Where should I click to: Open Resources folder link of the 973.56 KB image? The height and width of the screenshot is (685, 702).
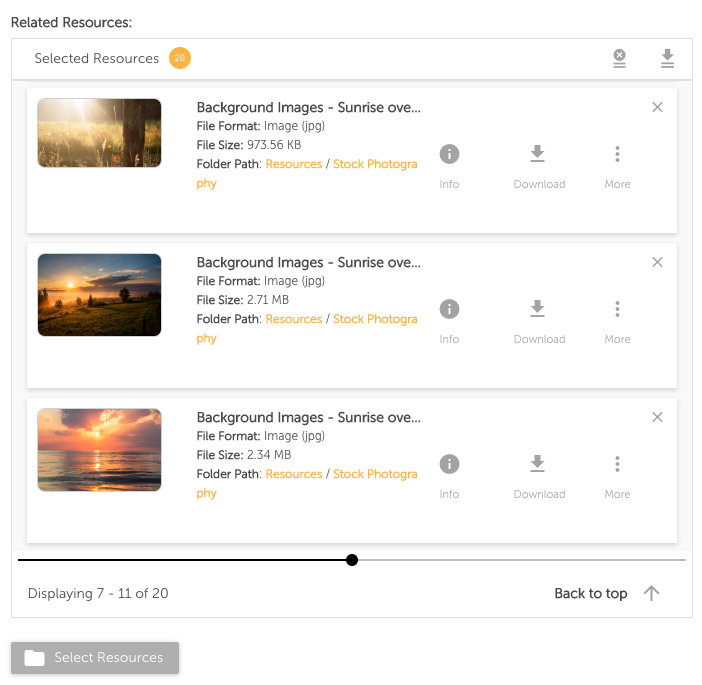pos(294,164)
